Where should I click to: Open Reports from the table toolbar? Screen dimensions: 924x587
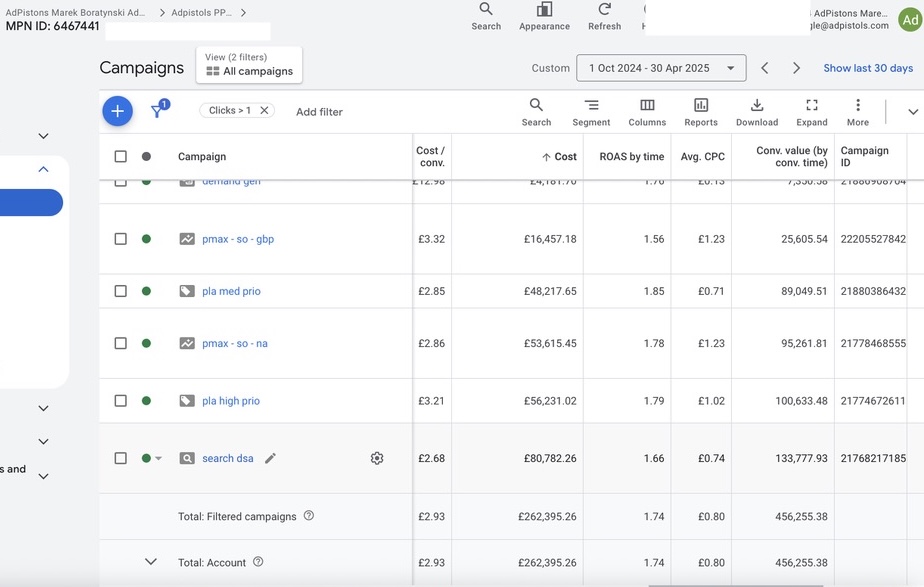(701, 112)
